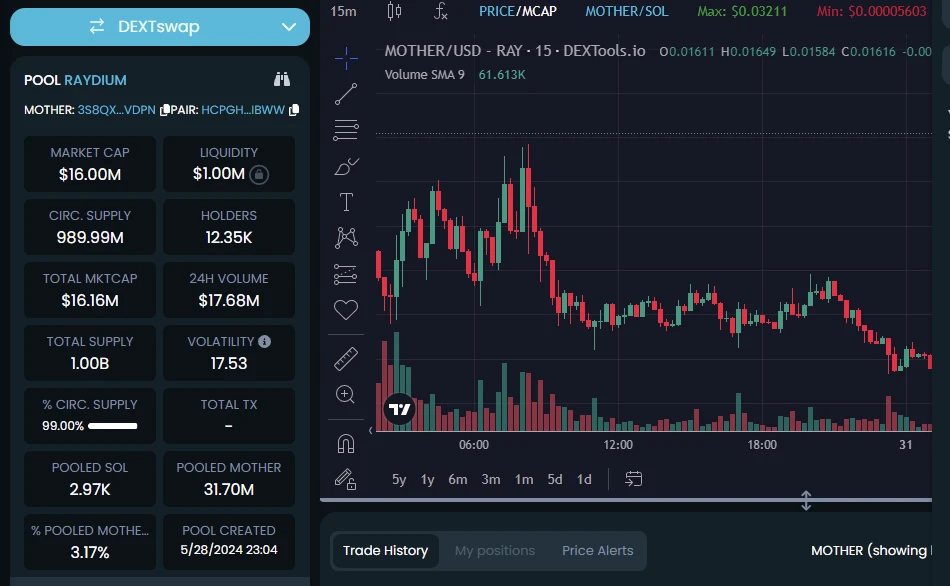Open the indicators fx menu
The width and height of the screenshot is (950, 586).
point(440,11)
